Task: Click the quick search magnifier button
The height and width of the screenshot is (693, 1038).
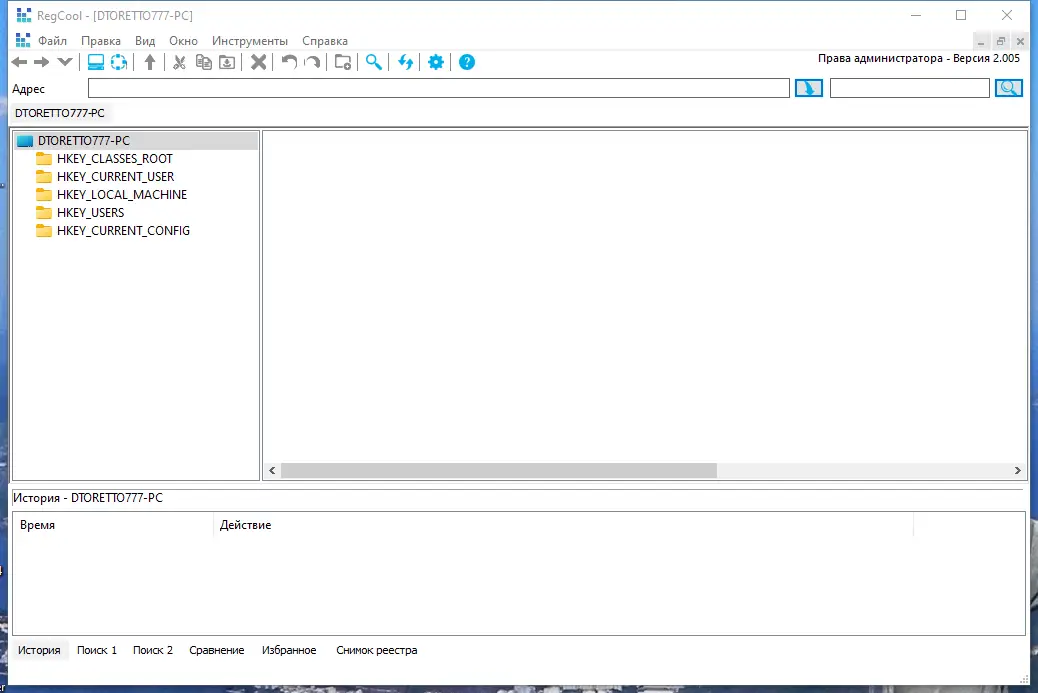Action: (x=1009, y=88)
